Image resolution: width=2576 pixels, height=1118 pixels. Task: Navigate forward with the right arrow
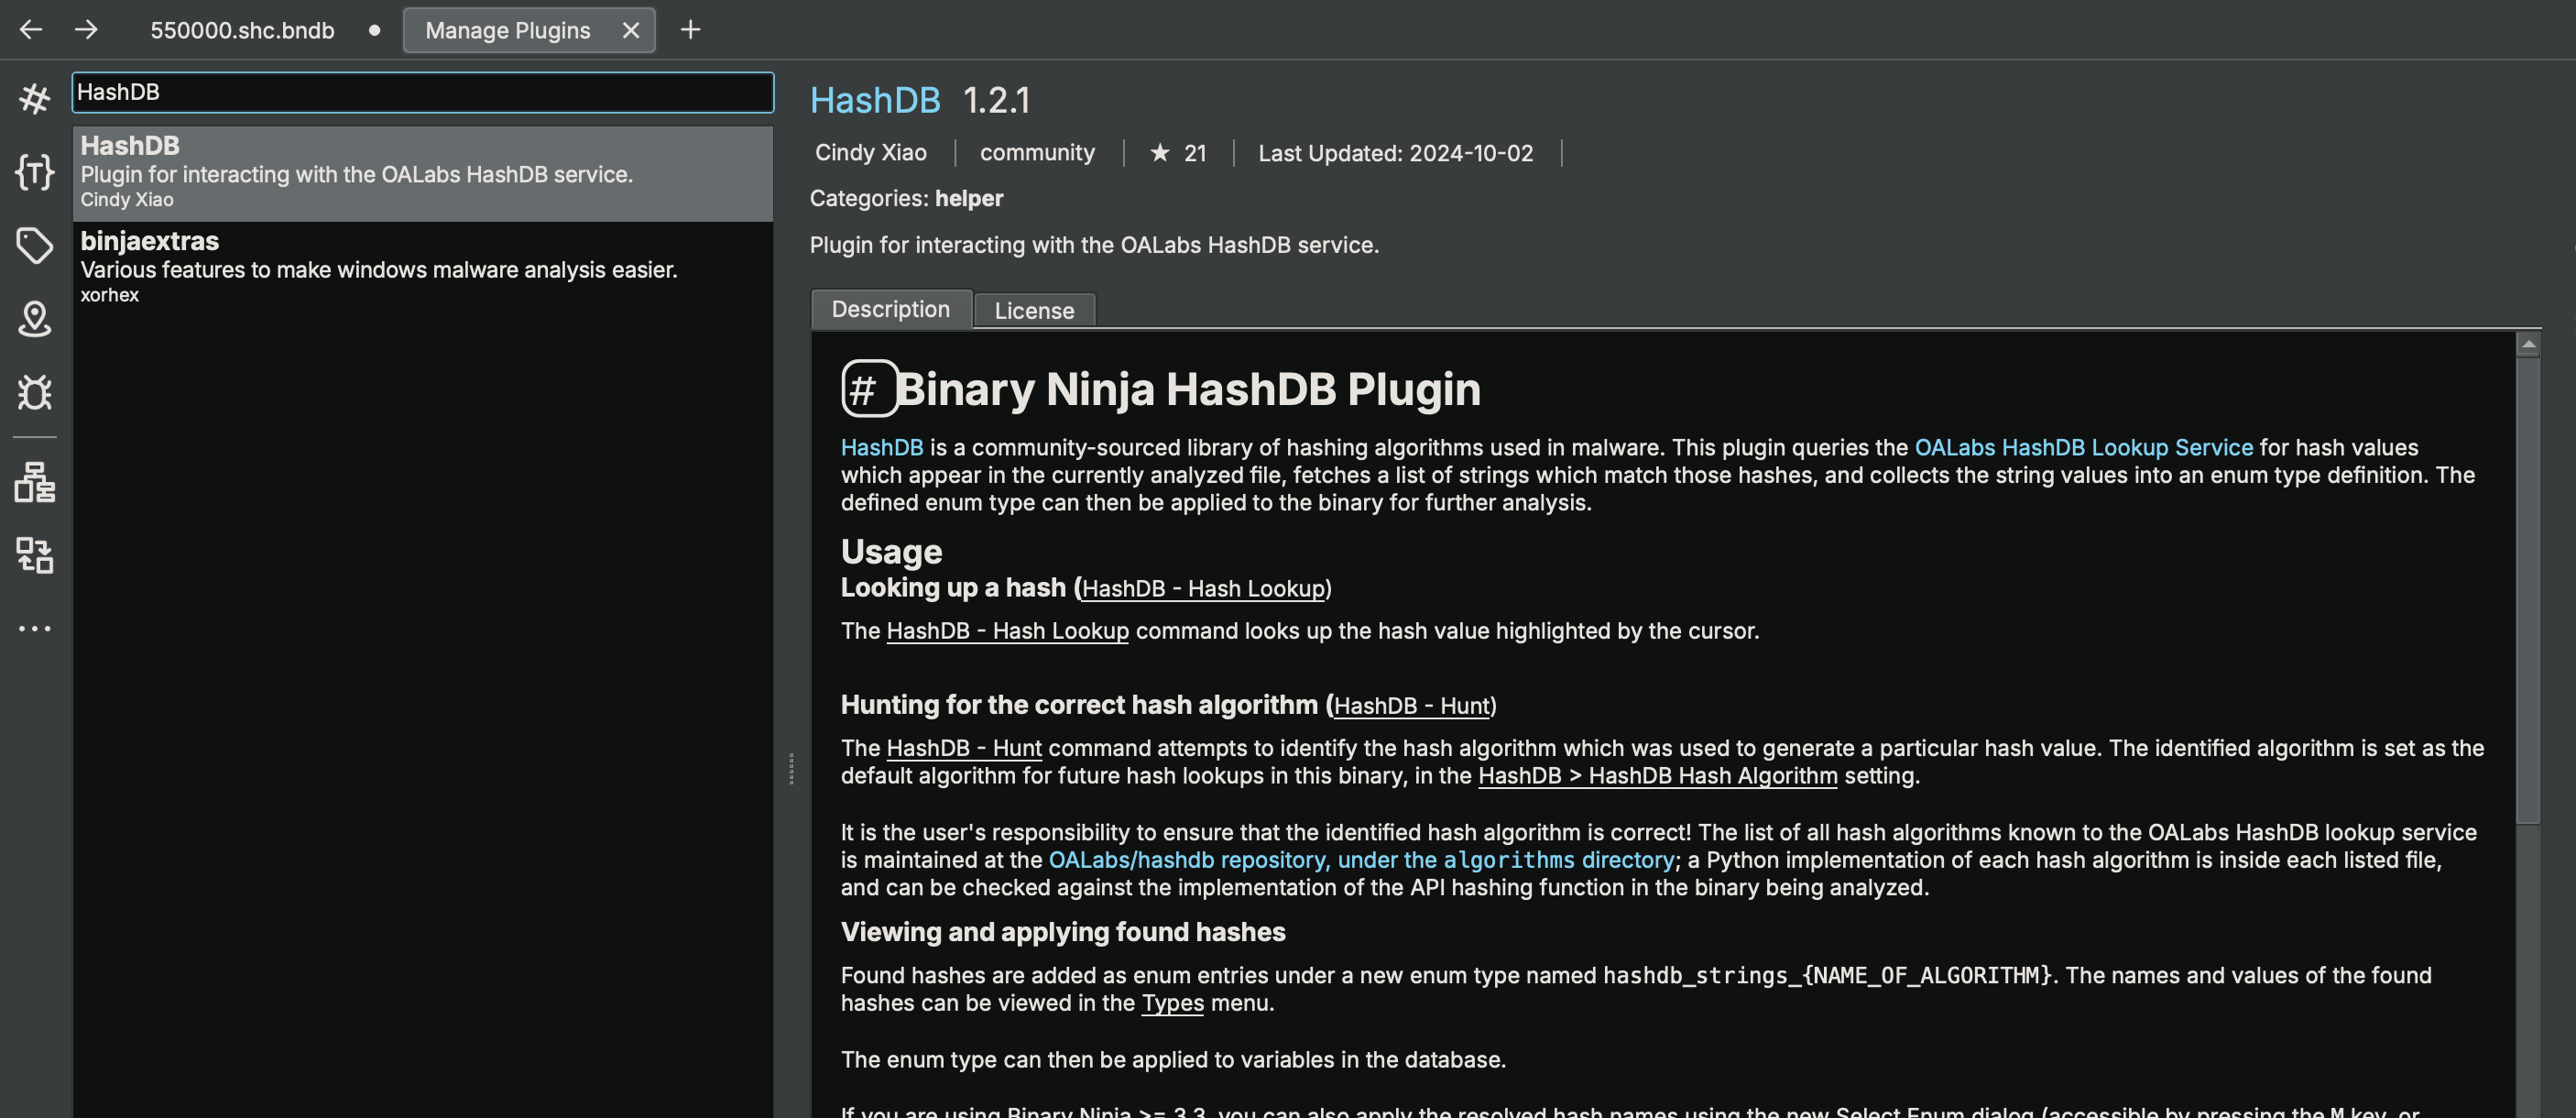click(86, 30)
